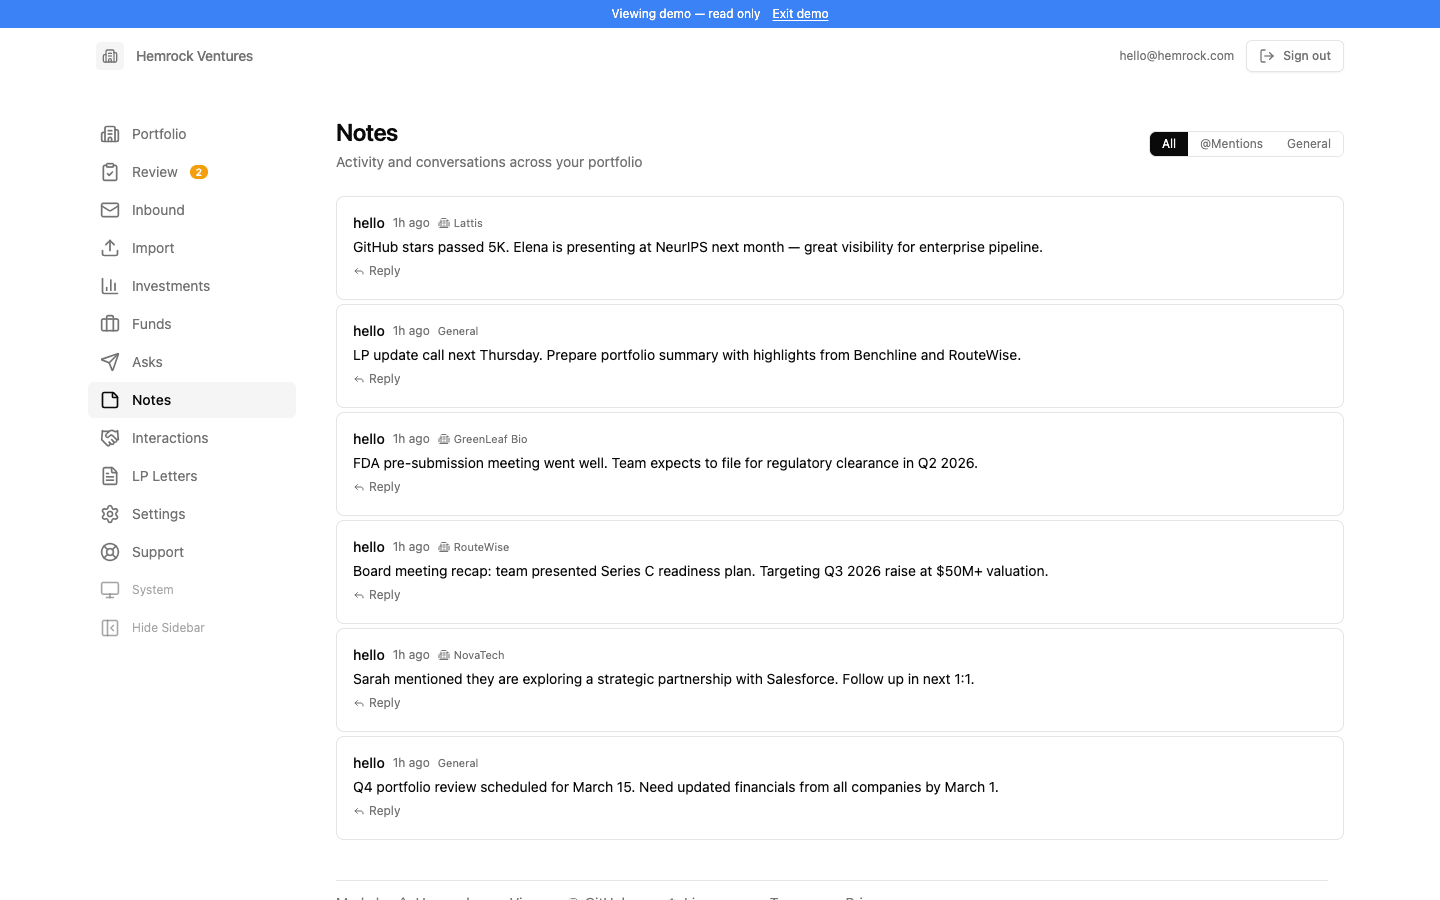Click the reply arrow on the GitHub stars note
This screenshot has height=900, width=1440.
359,272
